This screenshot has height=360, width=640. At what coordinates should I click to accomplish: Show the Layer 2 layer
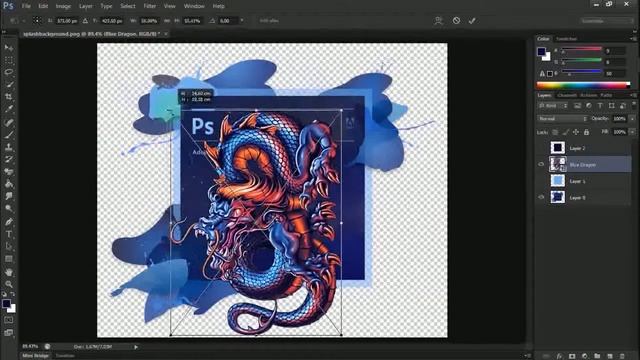pyautogui.click(x=541, y=148)
